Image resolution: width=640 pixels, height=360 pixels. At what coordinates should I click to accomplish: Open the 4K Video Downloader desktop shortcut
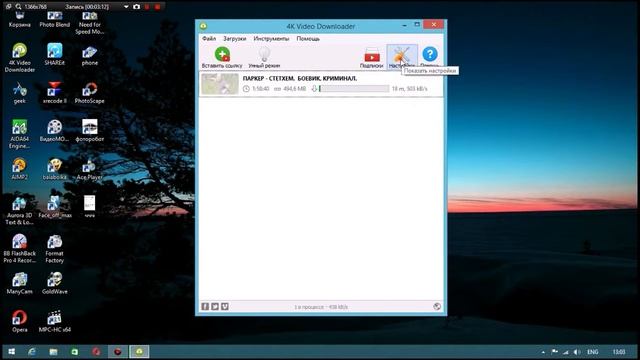click(19, 58)
